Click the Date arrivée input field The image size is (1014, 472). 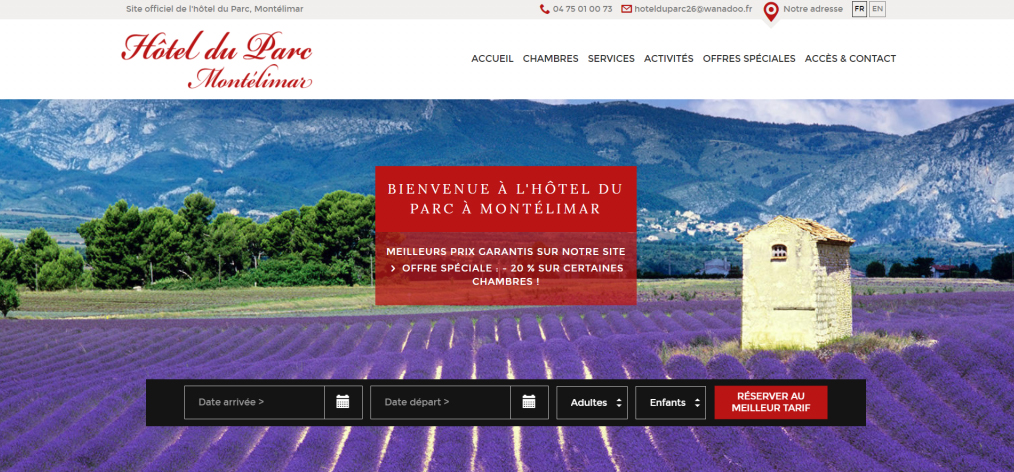point(254,402)
